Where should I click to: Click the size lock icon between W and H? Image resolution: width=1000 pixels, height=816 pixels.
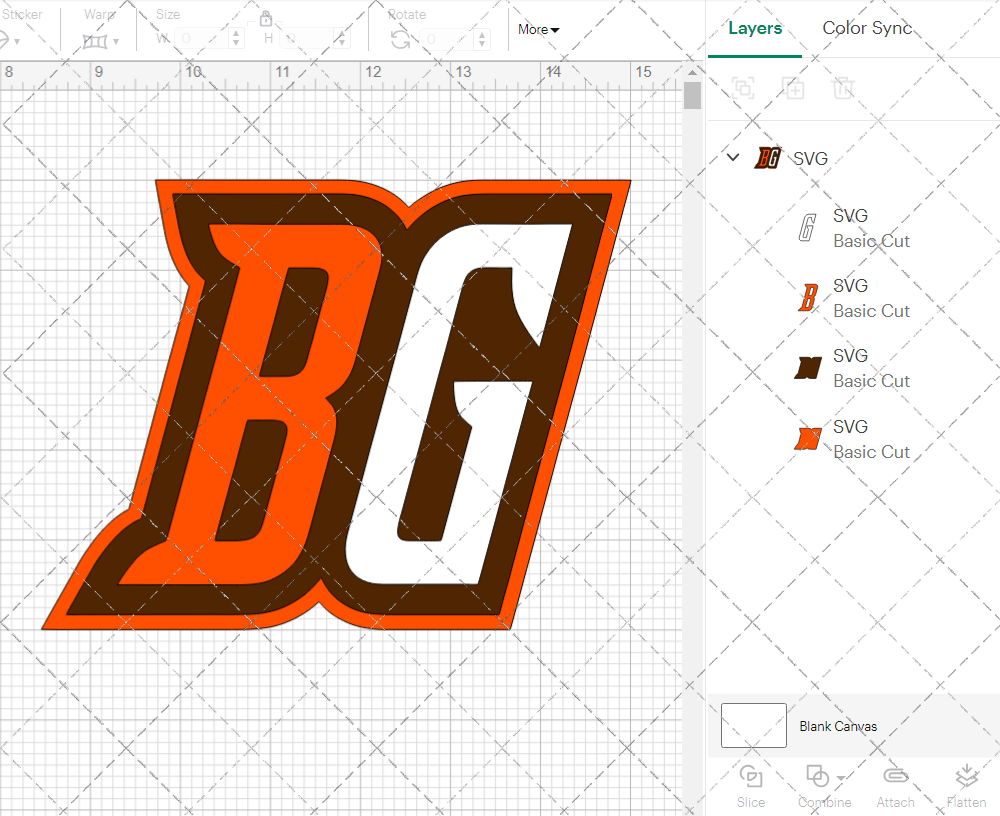click(266, 19)
